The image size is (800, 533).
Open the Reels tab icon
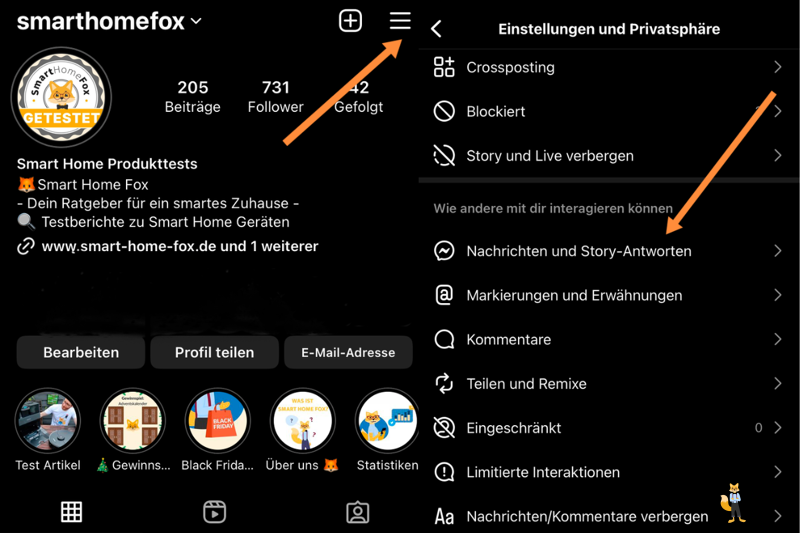(214, 512)
